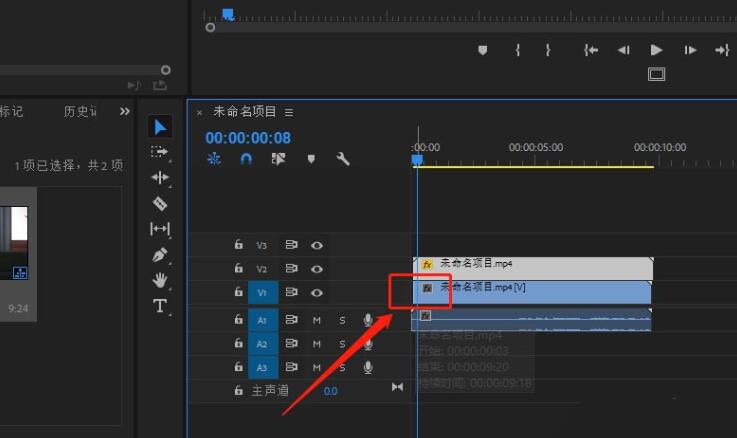Viewport: 737px width, 438px height.
Task: Select the Track Select Forward tool
Action: click(160, 152)
